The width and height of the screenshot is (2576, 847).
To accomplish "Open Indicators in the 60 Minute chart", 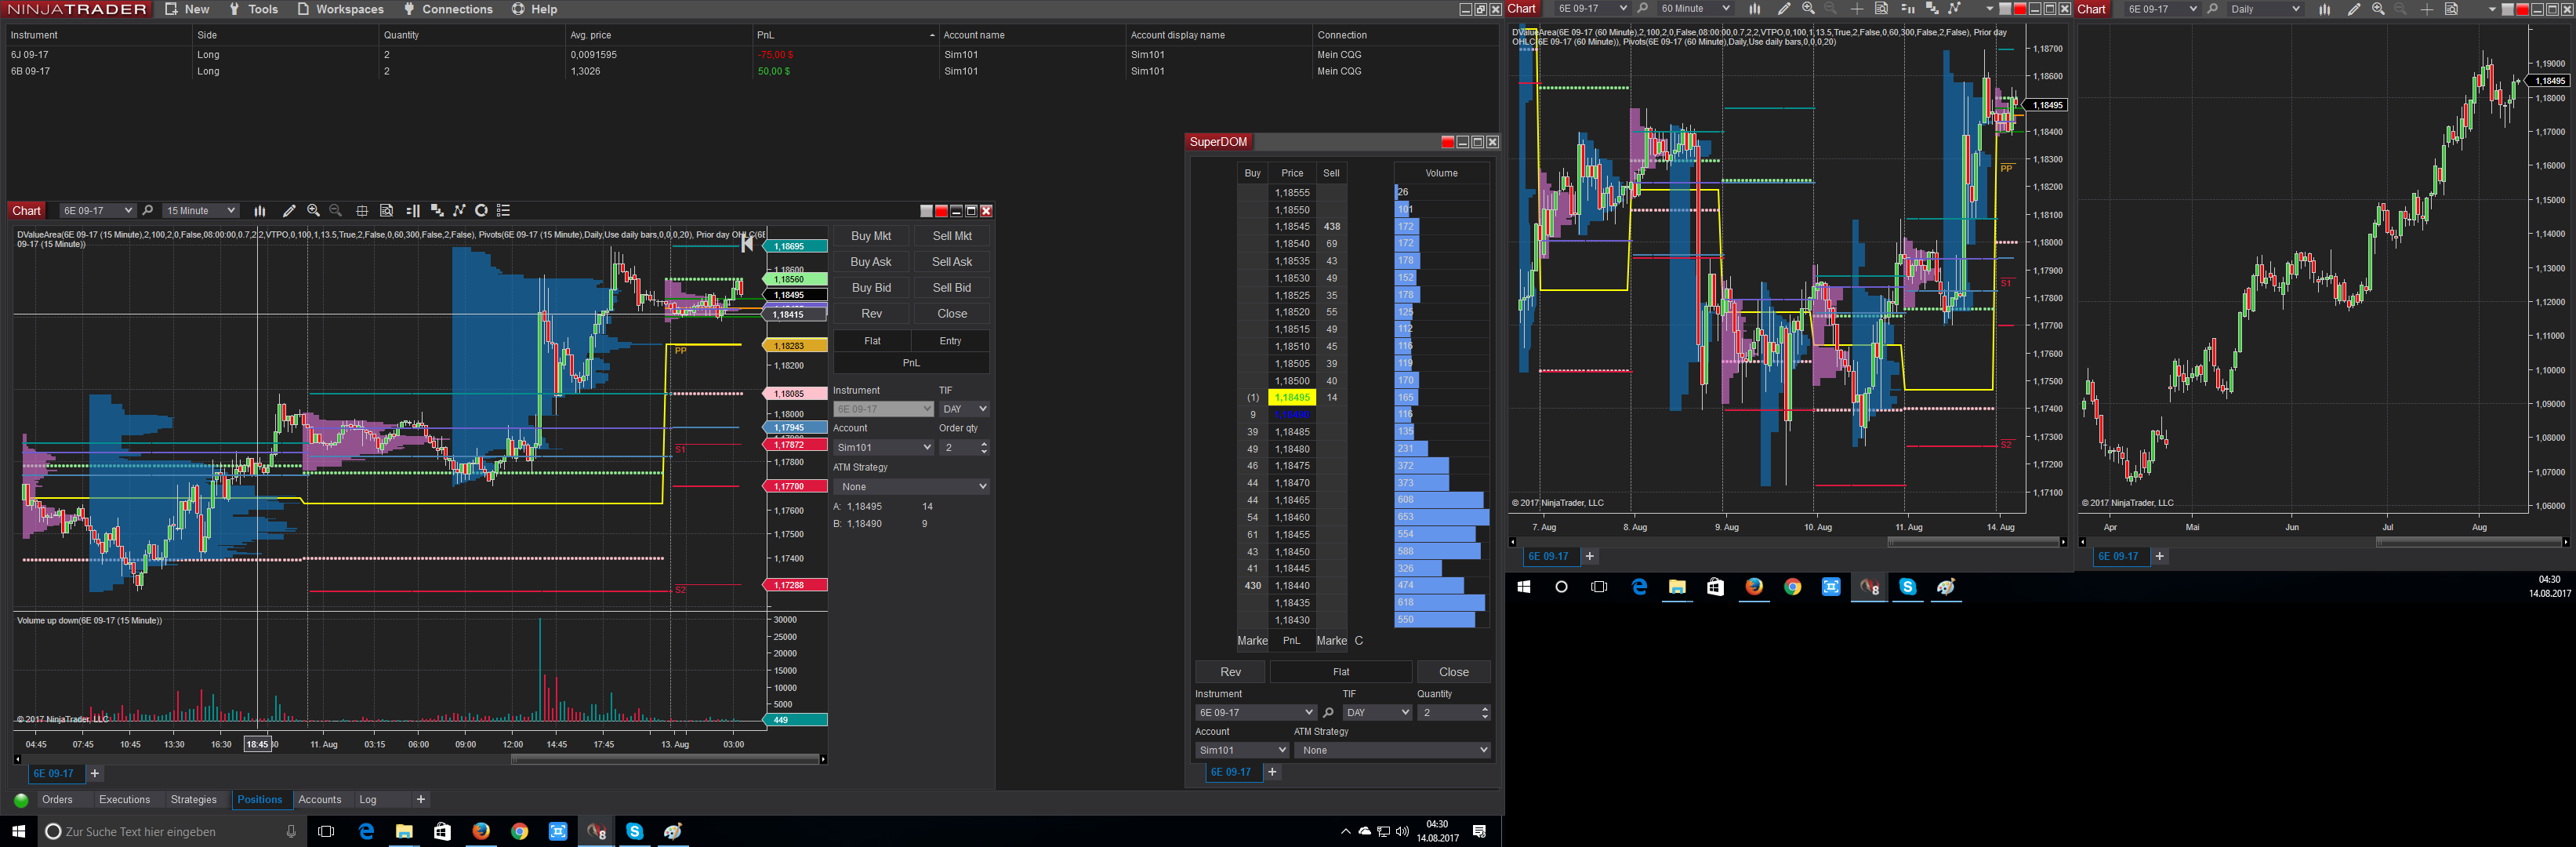I will (1932, 9).
